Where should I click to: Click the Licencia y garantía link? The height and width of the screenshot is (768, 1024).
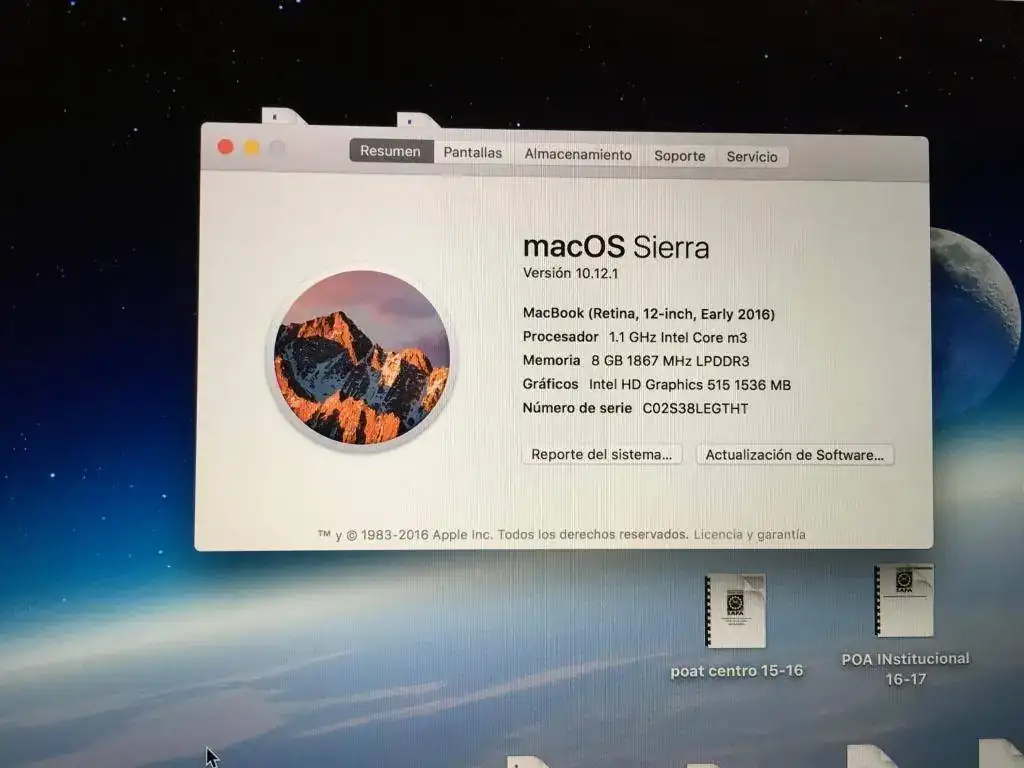point(750,535)
